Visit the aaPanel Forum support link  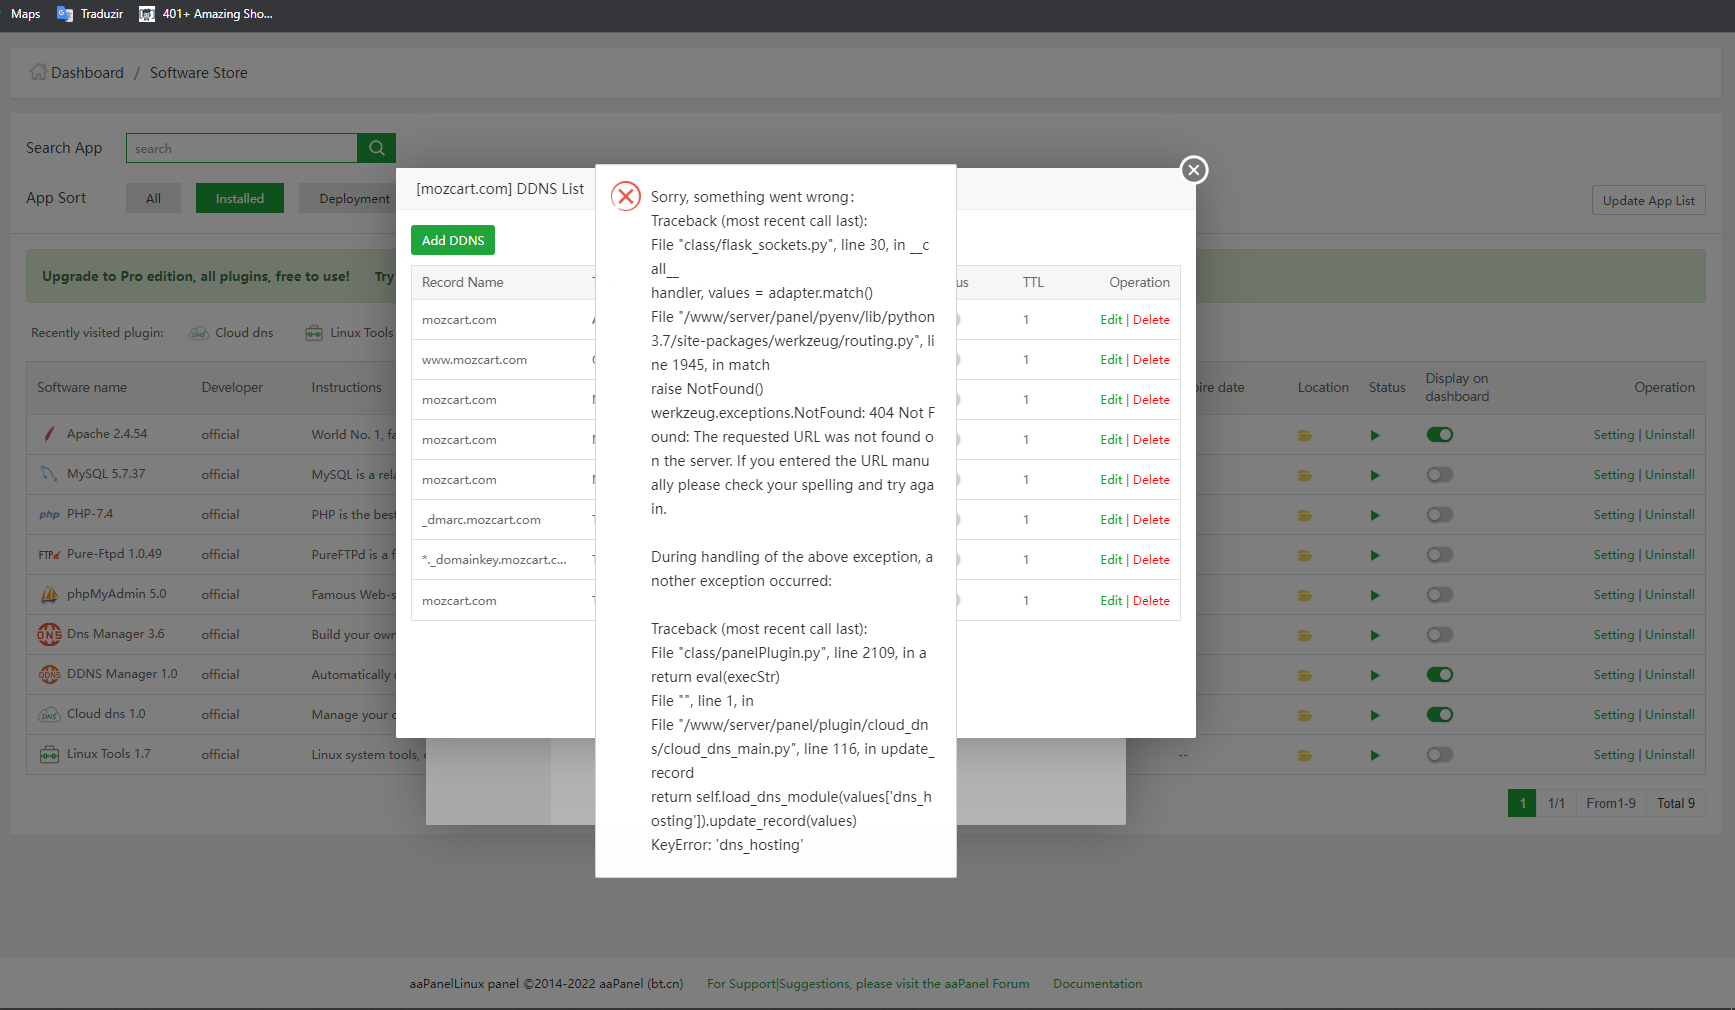click(868, 984)
